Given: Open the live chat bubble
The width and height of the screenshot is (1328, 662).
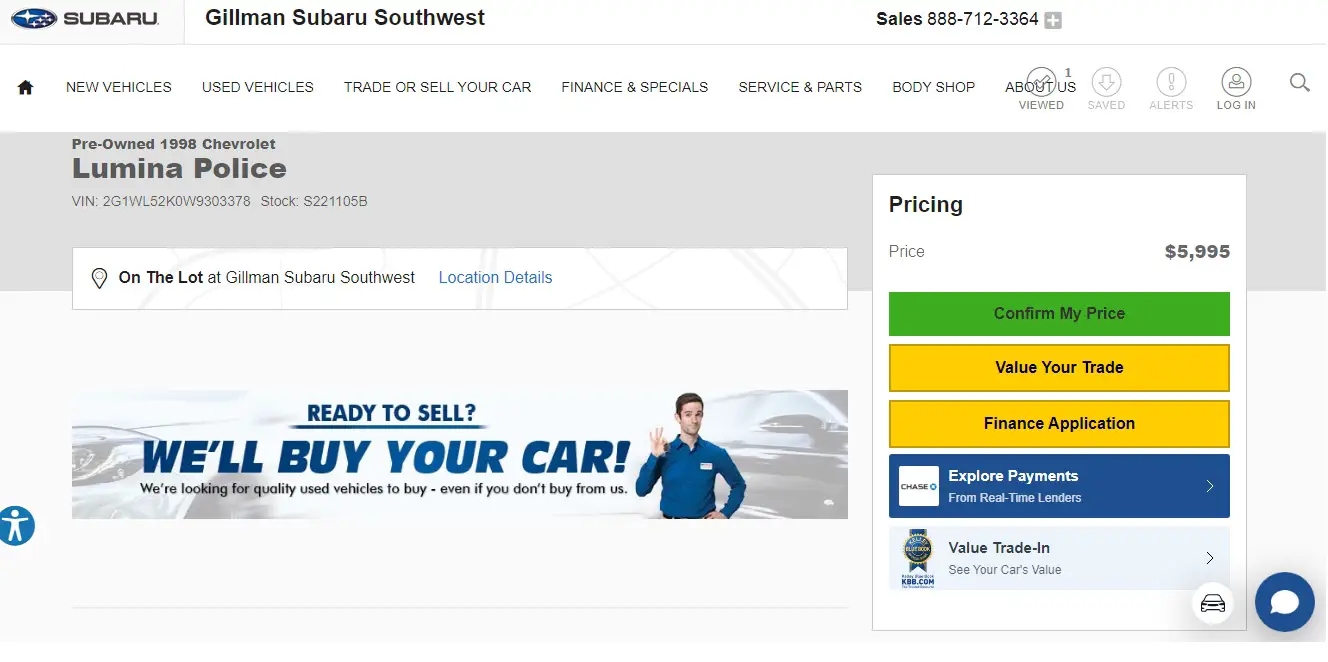Looking at the screenshot, I should 1284,602.
